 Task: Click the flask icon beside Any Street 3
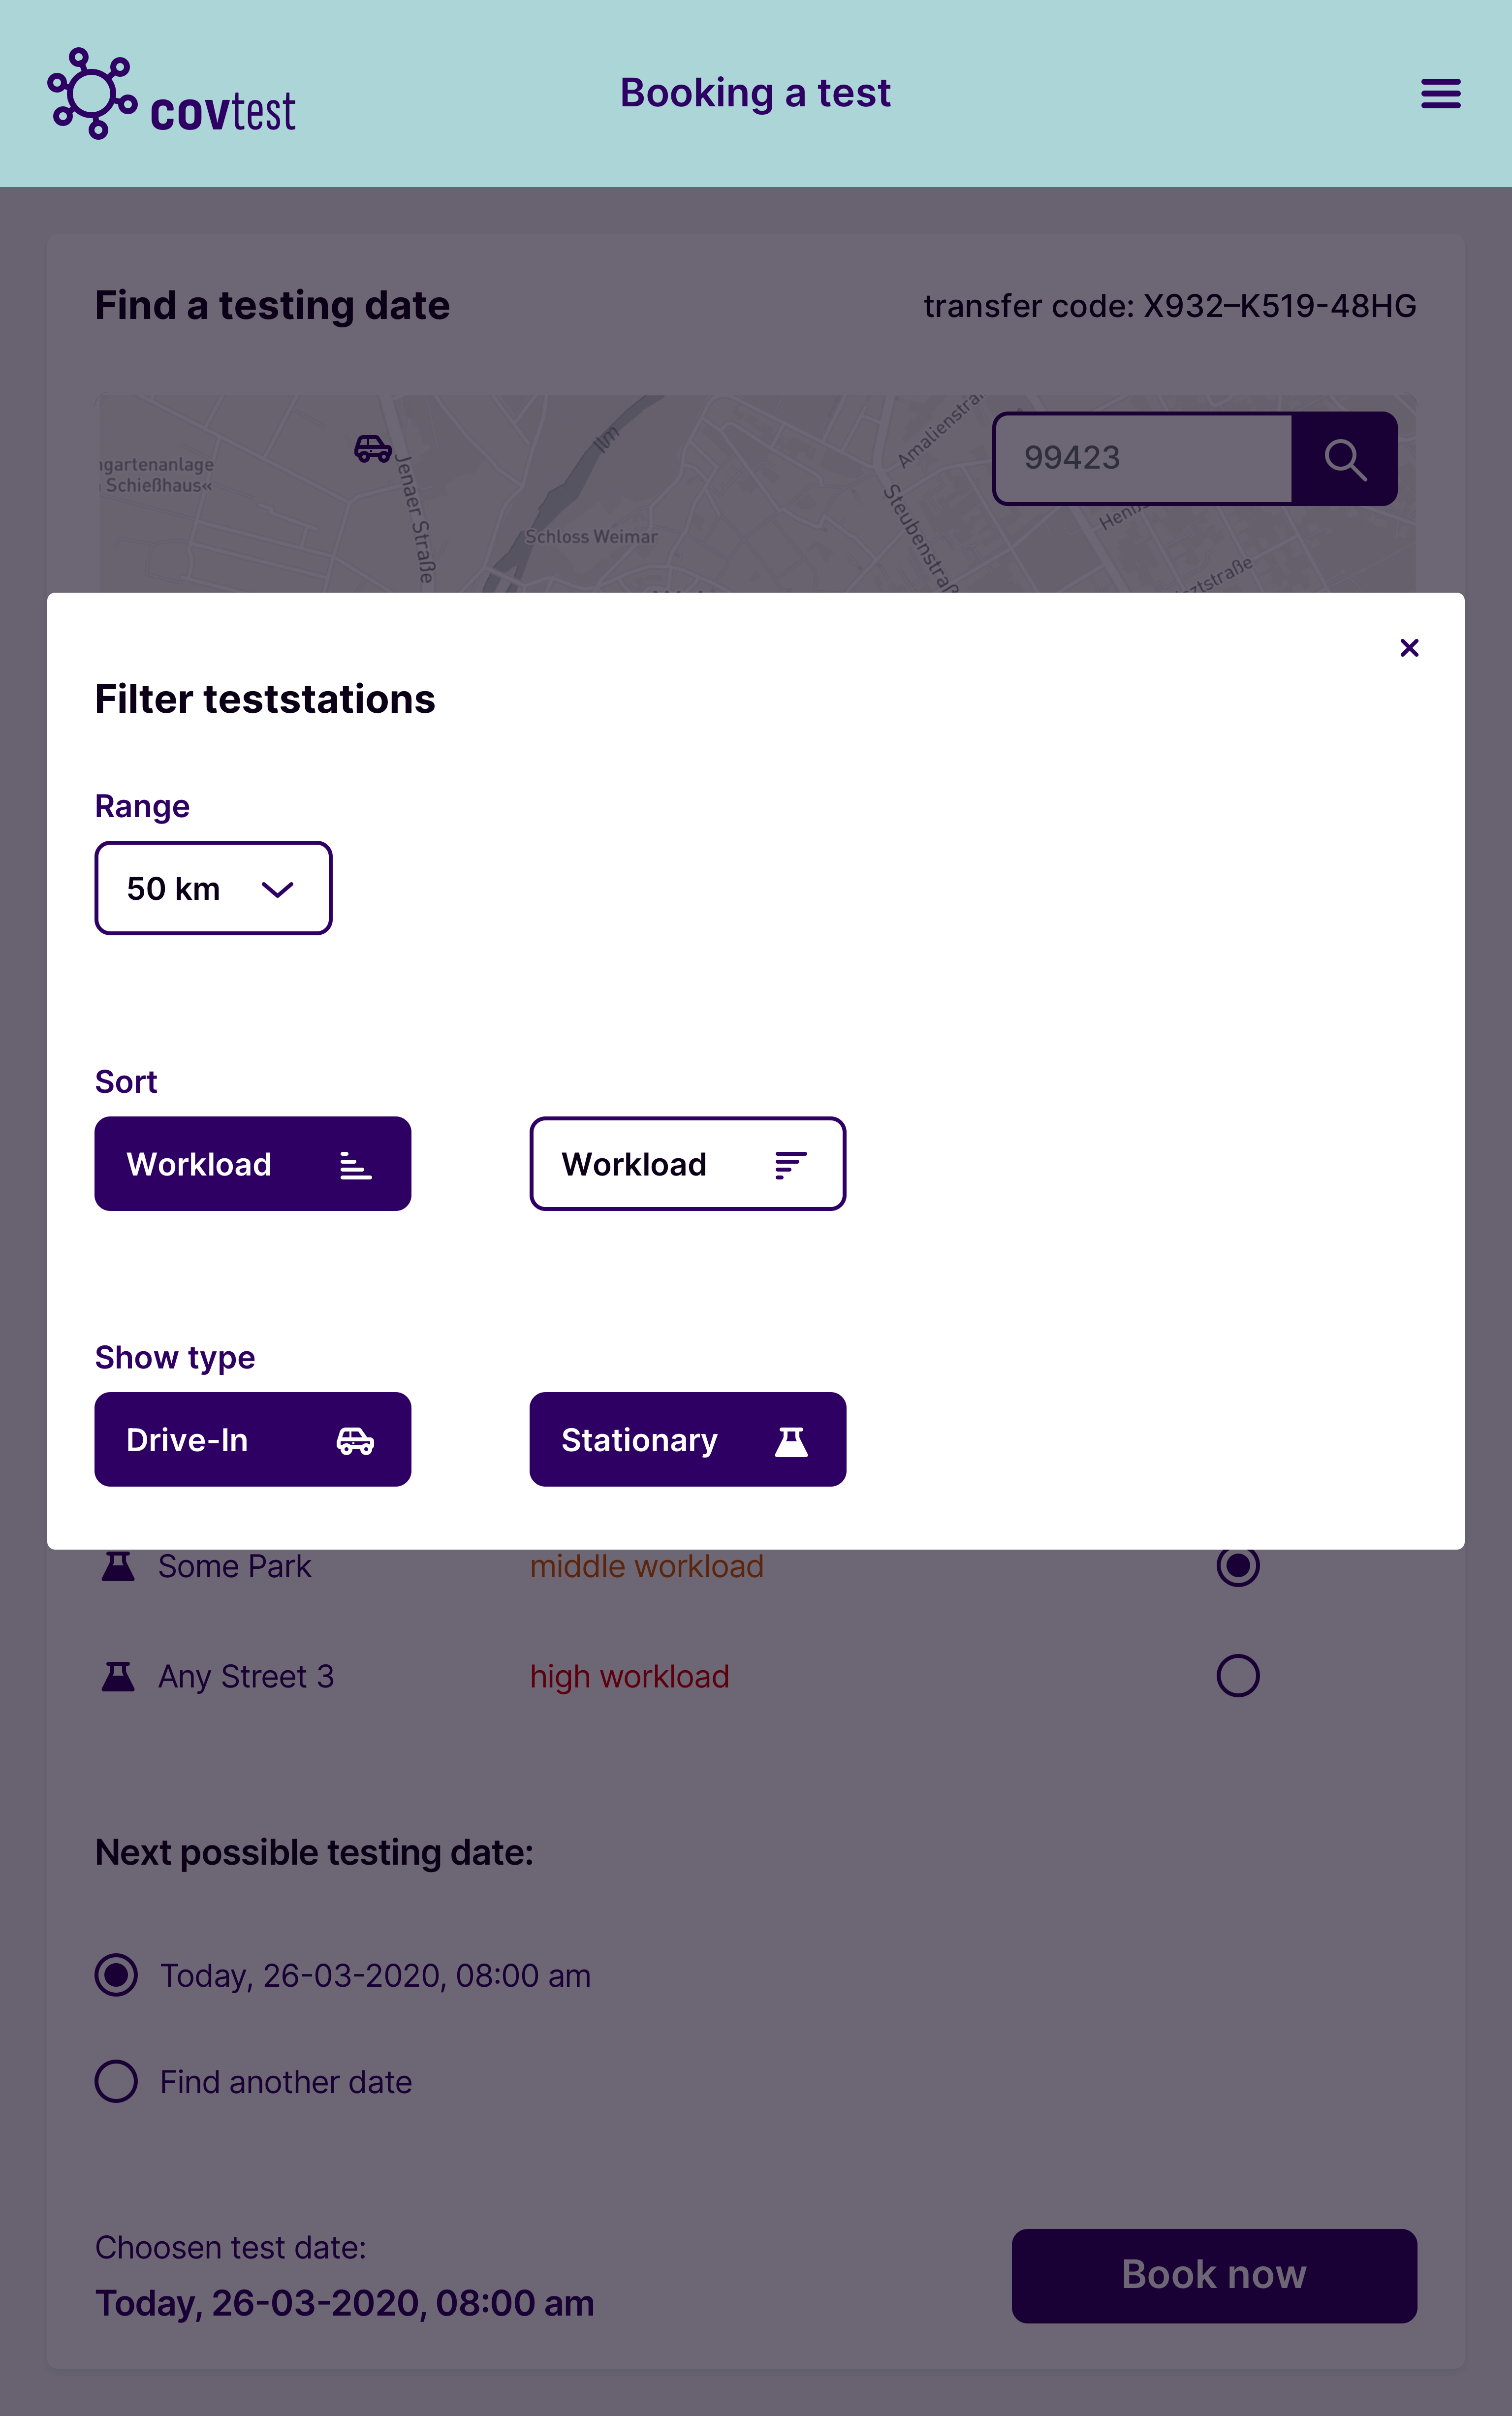point(118,1676)
